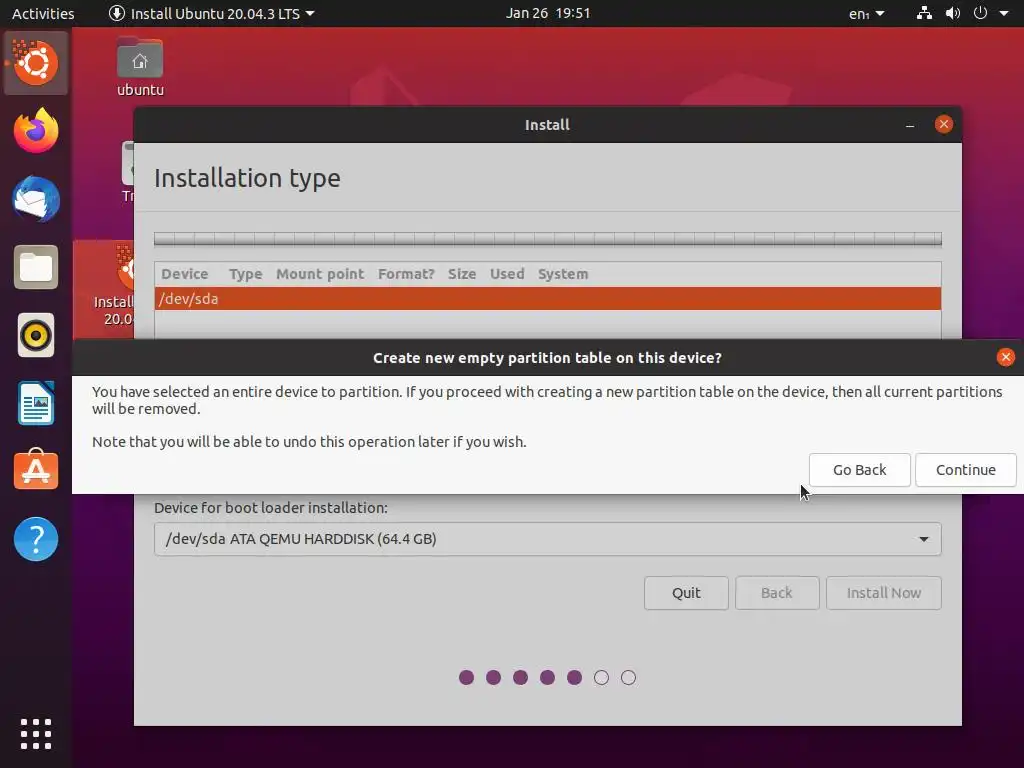Click the power icon in top bar
Image resolution: width=1024 pixels, height=768 pixels.
click(x=980, y=13)
